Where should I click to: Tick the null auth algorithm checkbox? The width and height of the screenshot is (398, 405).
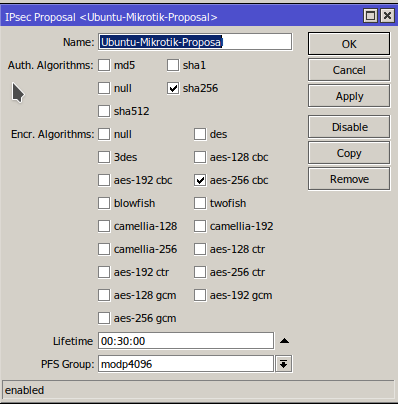click(104, 88)
